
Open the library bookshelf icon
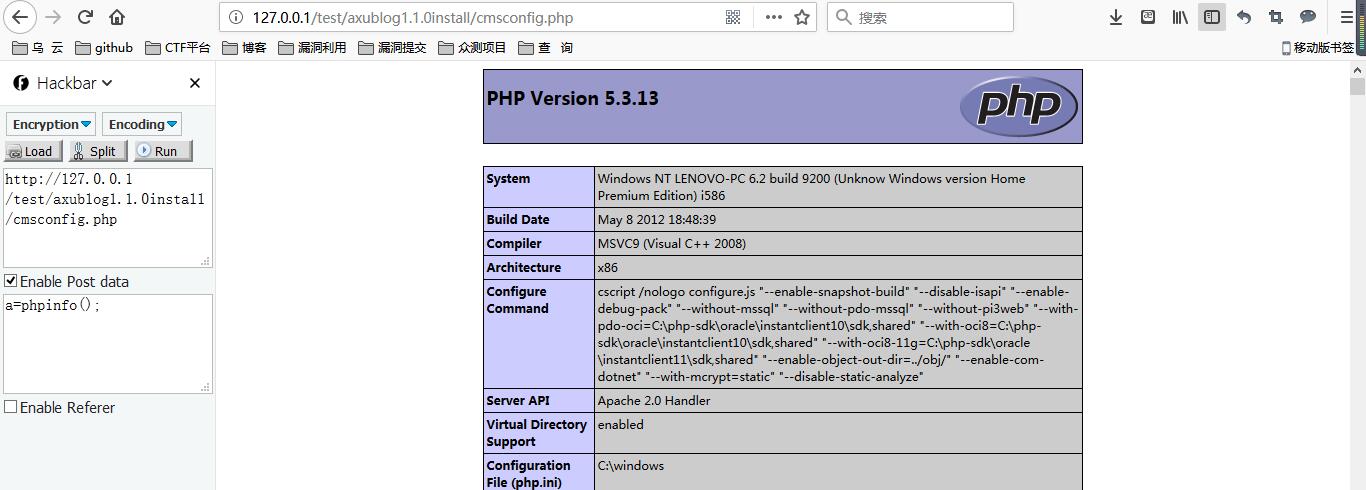[1180, 17]
